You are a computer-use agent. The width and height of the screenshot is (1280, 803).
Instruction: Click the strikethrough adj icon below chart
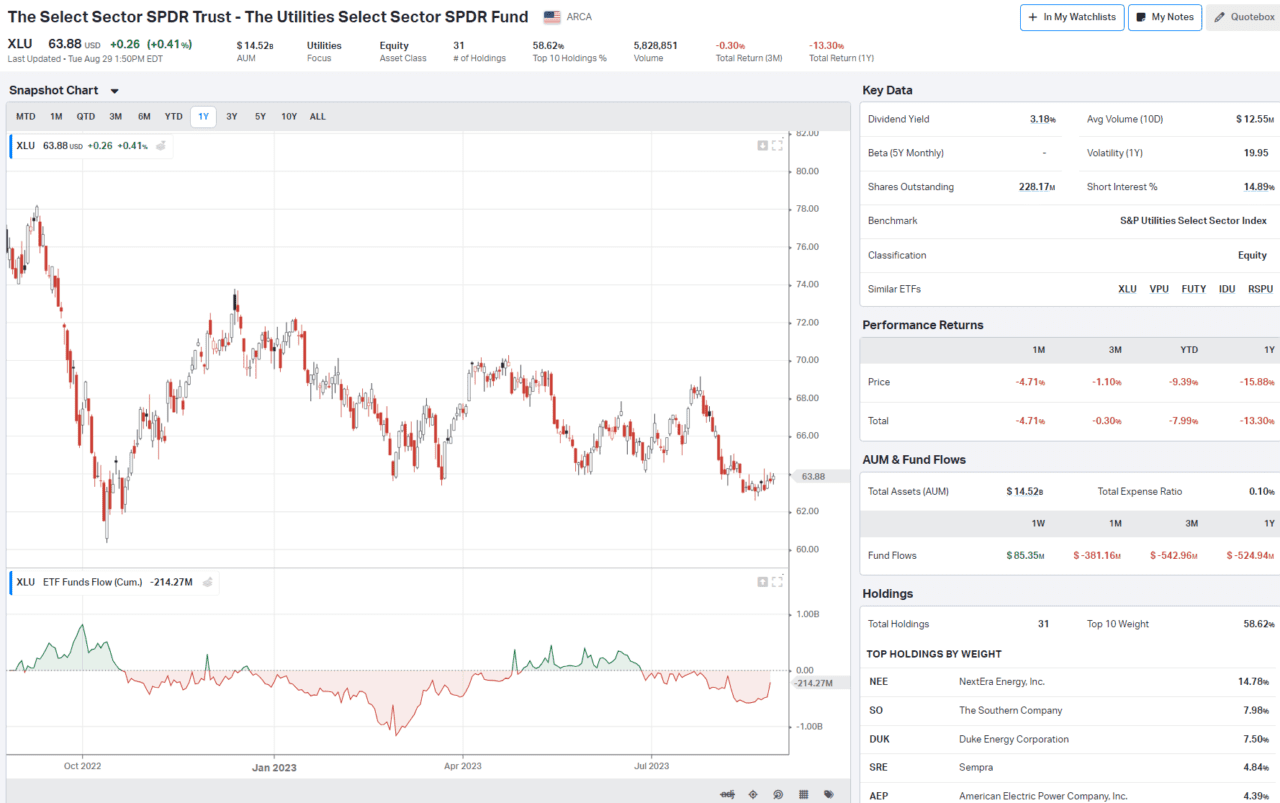coord(727,794)
